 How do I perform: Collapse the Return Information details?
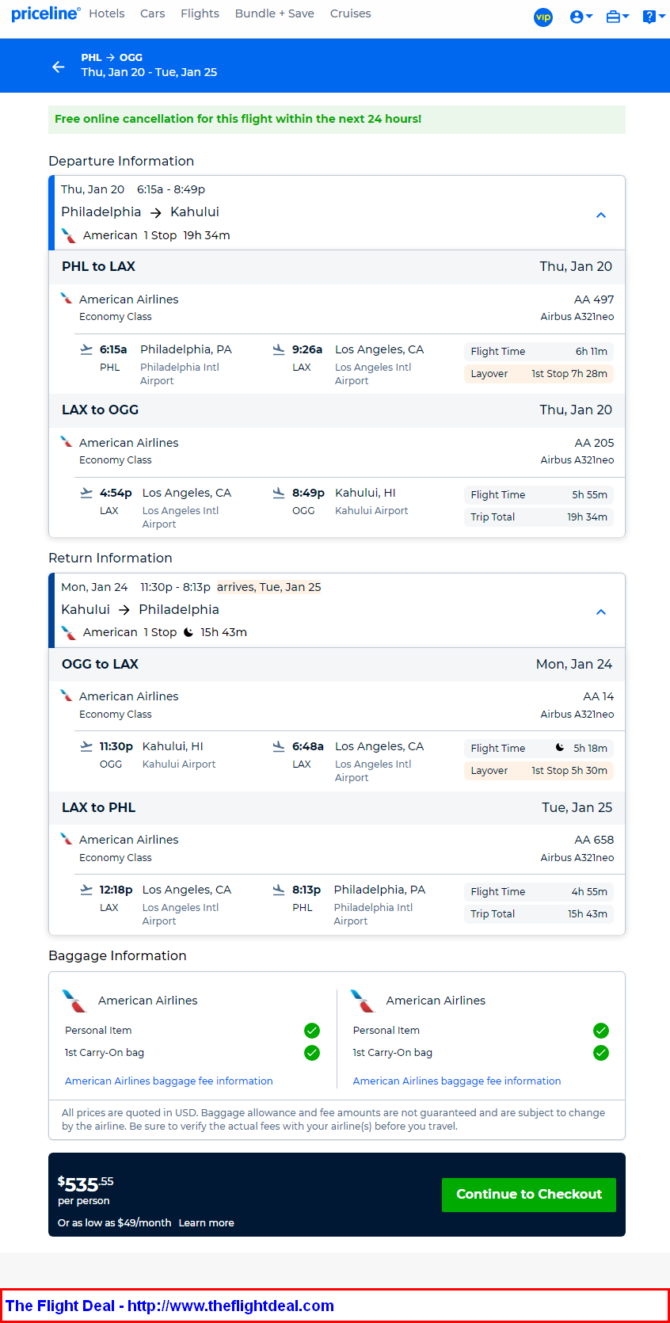601,612
